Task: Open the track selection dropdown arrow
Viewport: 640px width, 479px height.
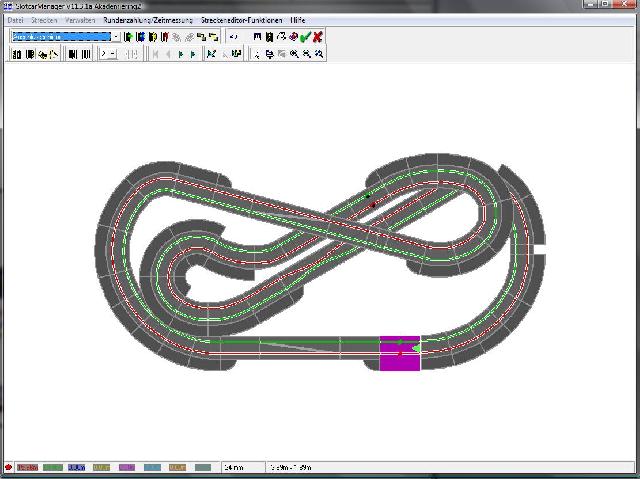Action: pos(115,37)
